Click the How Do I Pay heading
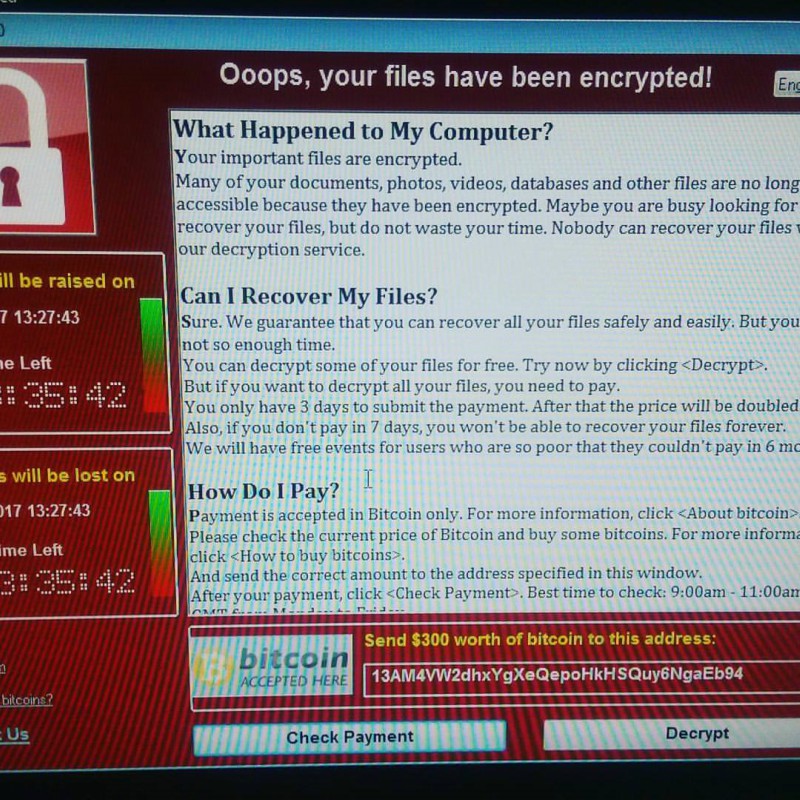 coord(263,491)
